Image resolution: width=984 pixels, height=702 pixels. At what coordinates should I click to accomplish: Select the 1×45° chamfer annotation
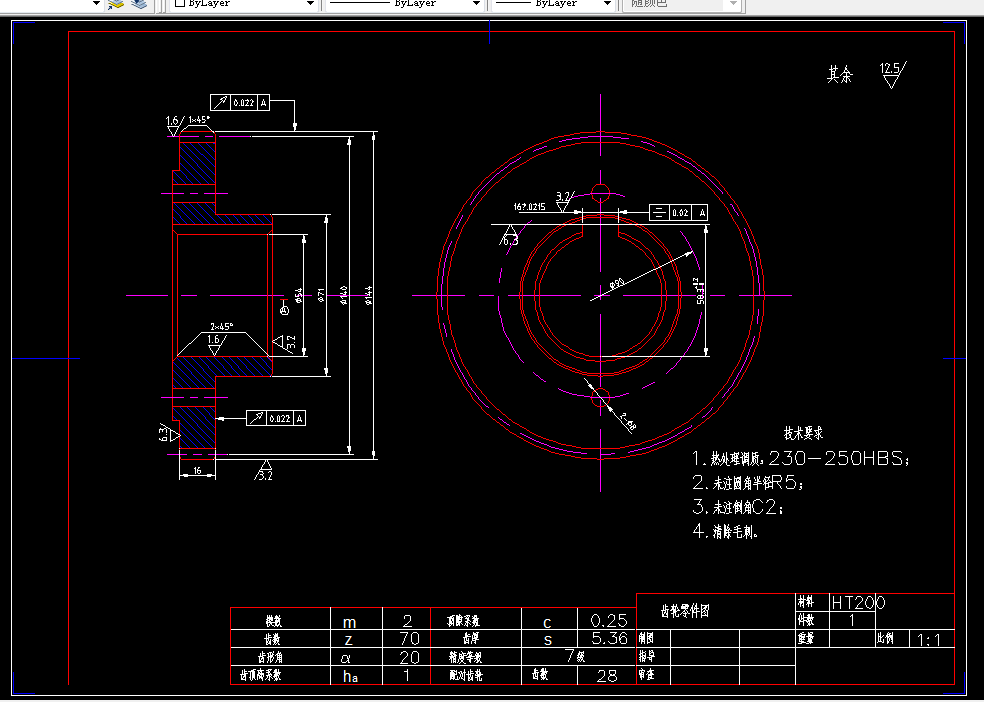200,119
